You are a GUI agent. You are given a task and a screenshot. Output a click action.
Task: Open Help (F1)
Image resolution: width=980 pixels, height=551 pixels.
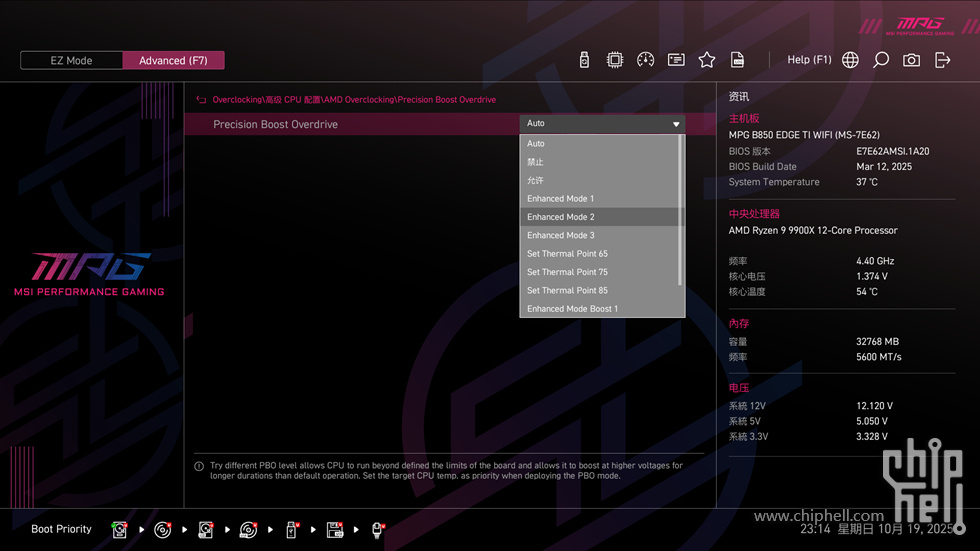pyautogui.click(x=809, y=60)
